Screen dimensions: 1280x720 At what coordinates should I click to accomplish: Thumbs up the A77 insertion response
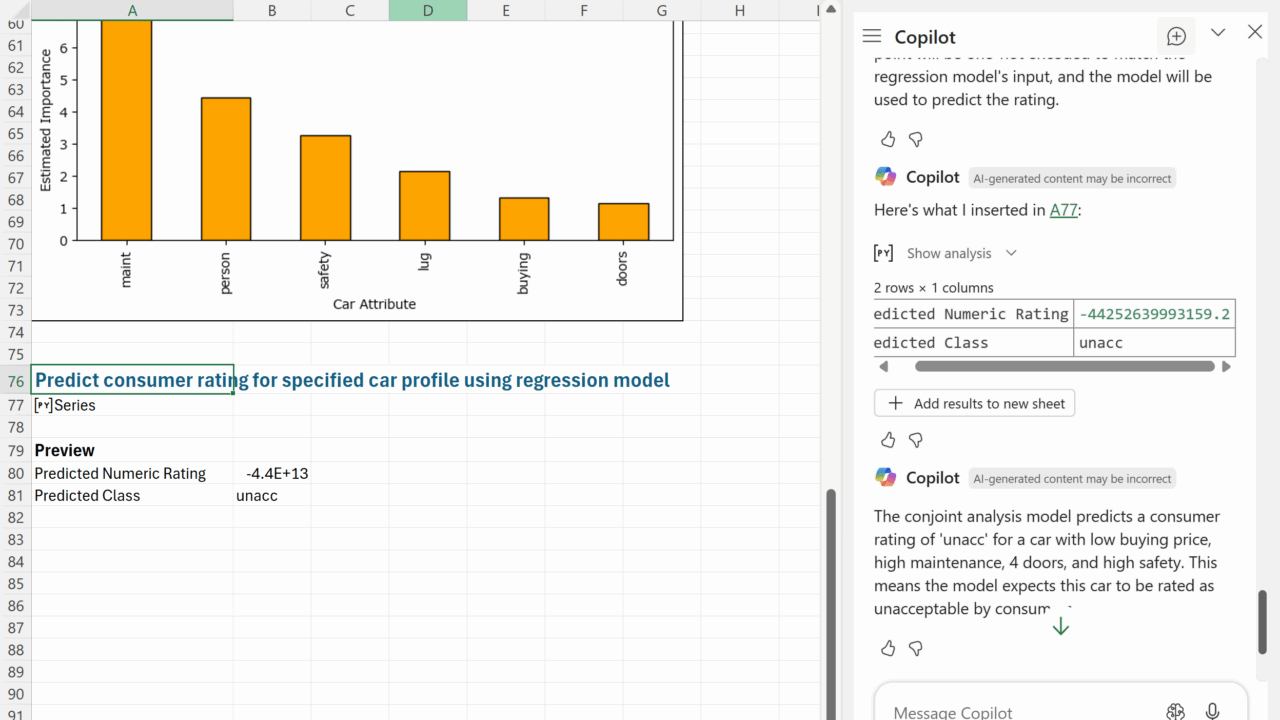coord(888,440)
